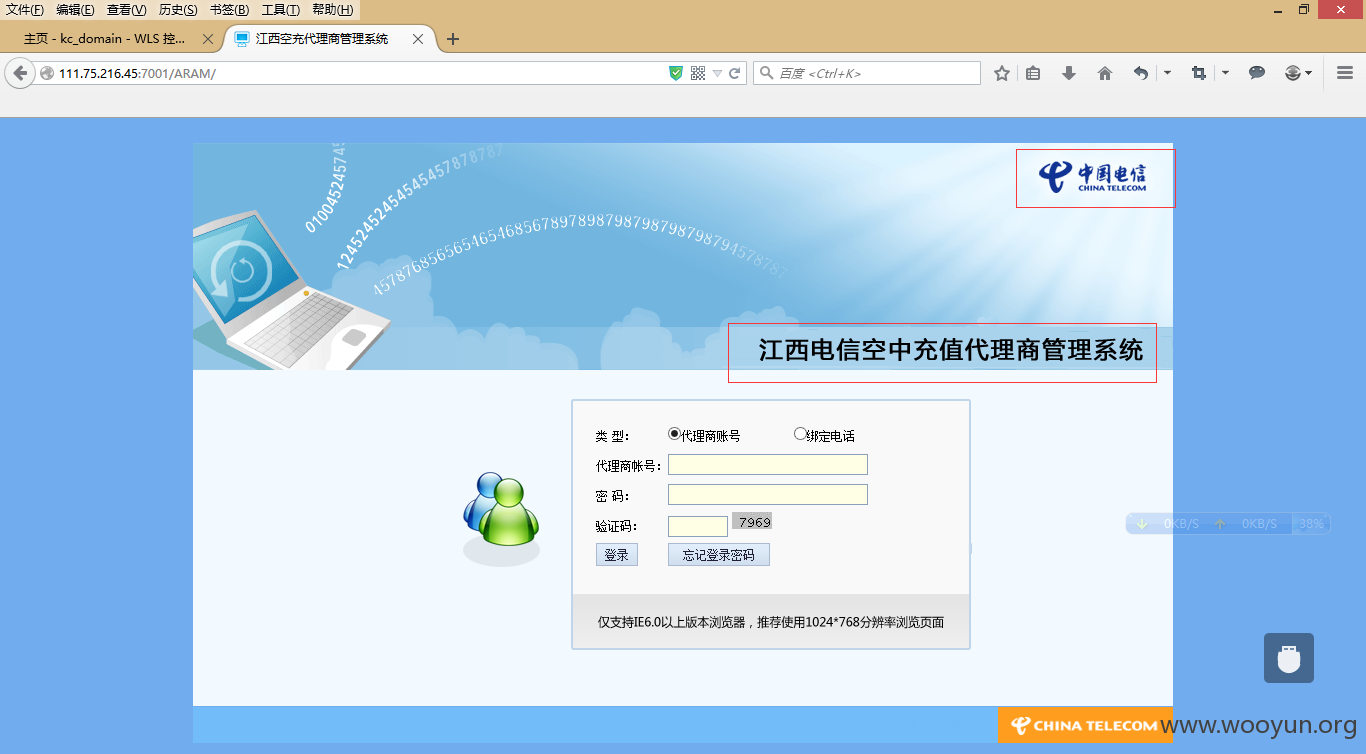The height and width of the screenshot is (754, 1366).
Task: Close the 江西空充代理商管理系统 tab
Action: [x=418, y=39]
